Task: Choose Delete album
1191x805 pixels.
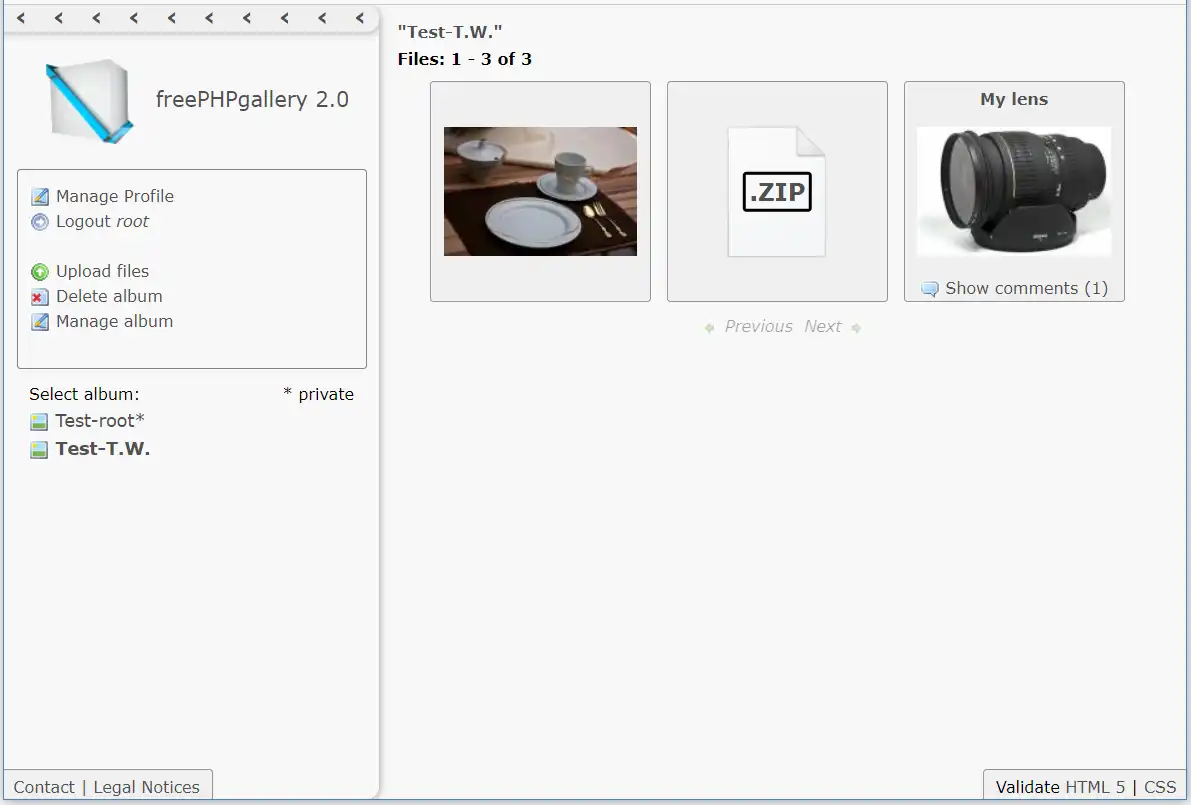Action: click(109, 296)
